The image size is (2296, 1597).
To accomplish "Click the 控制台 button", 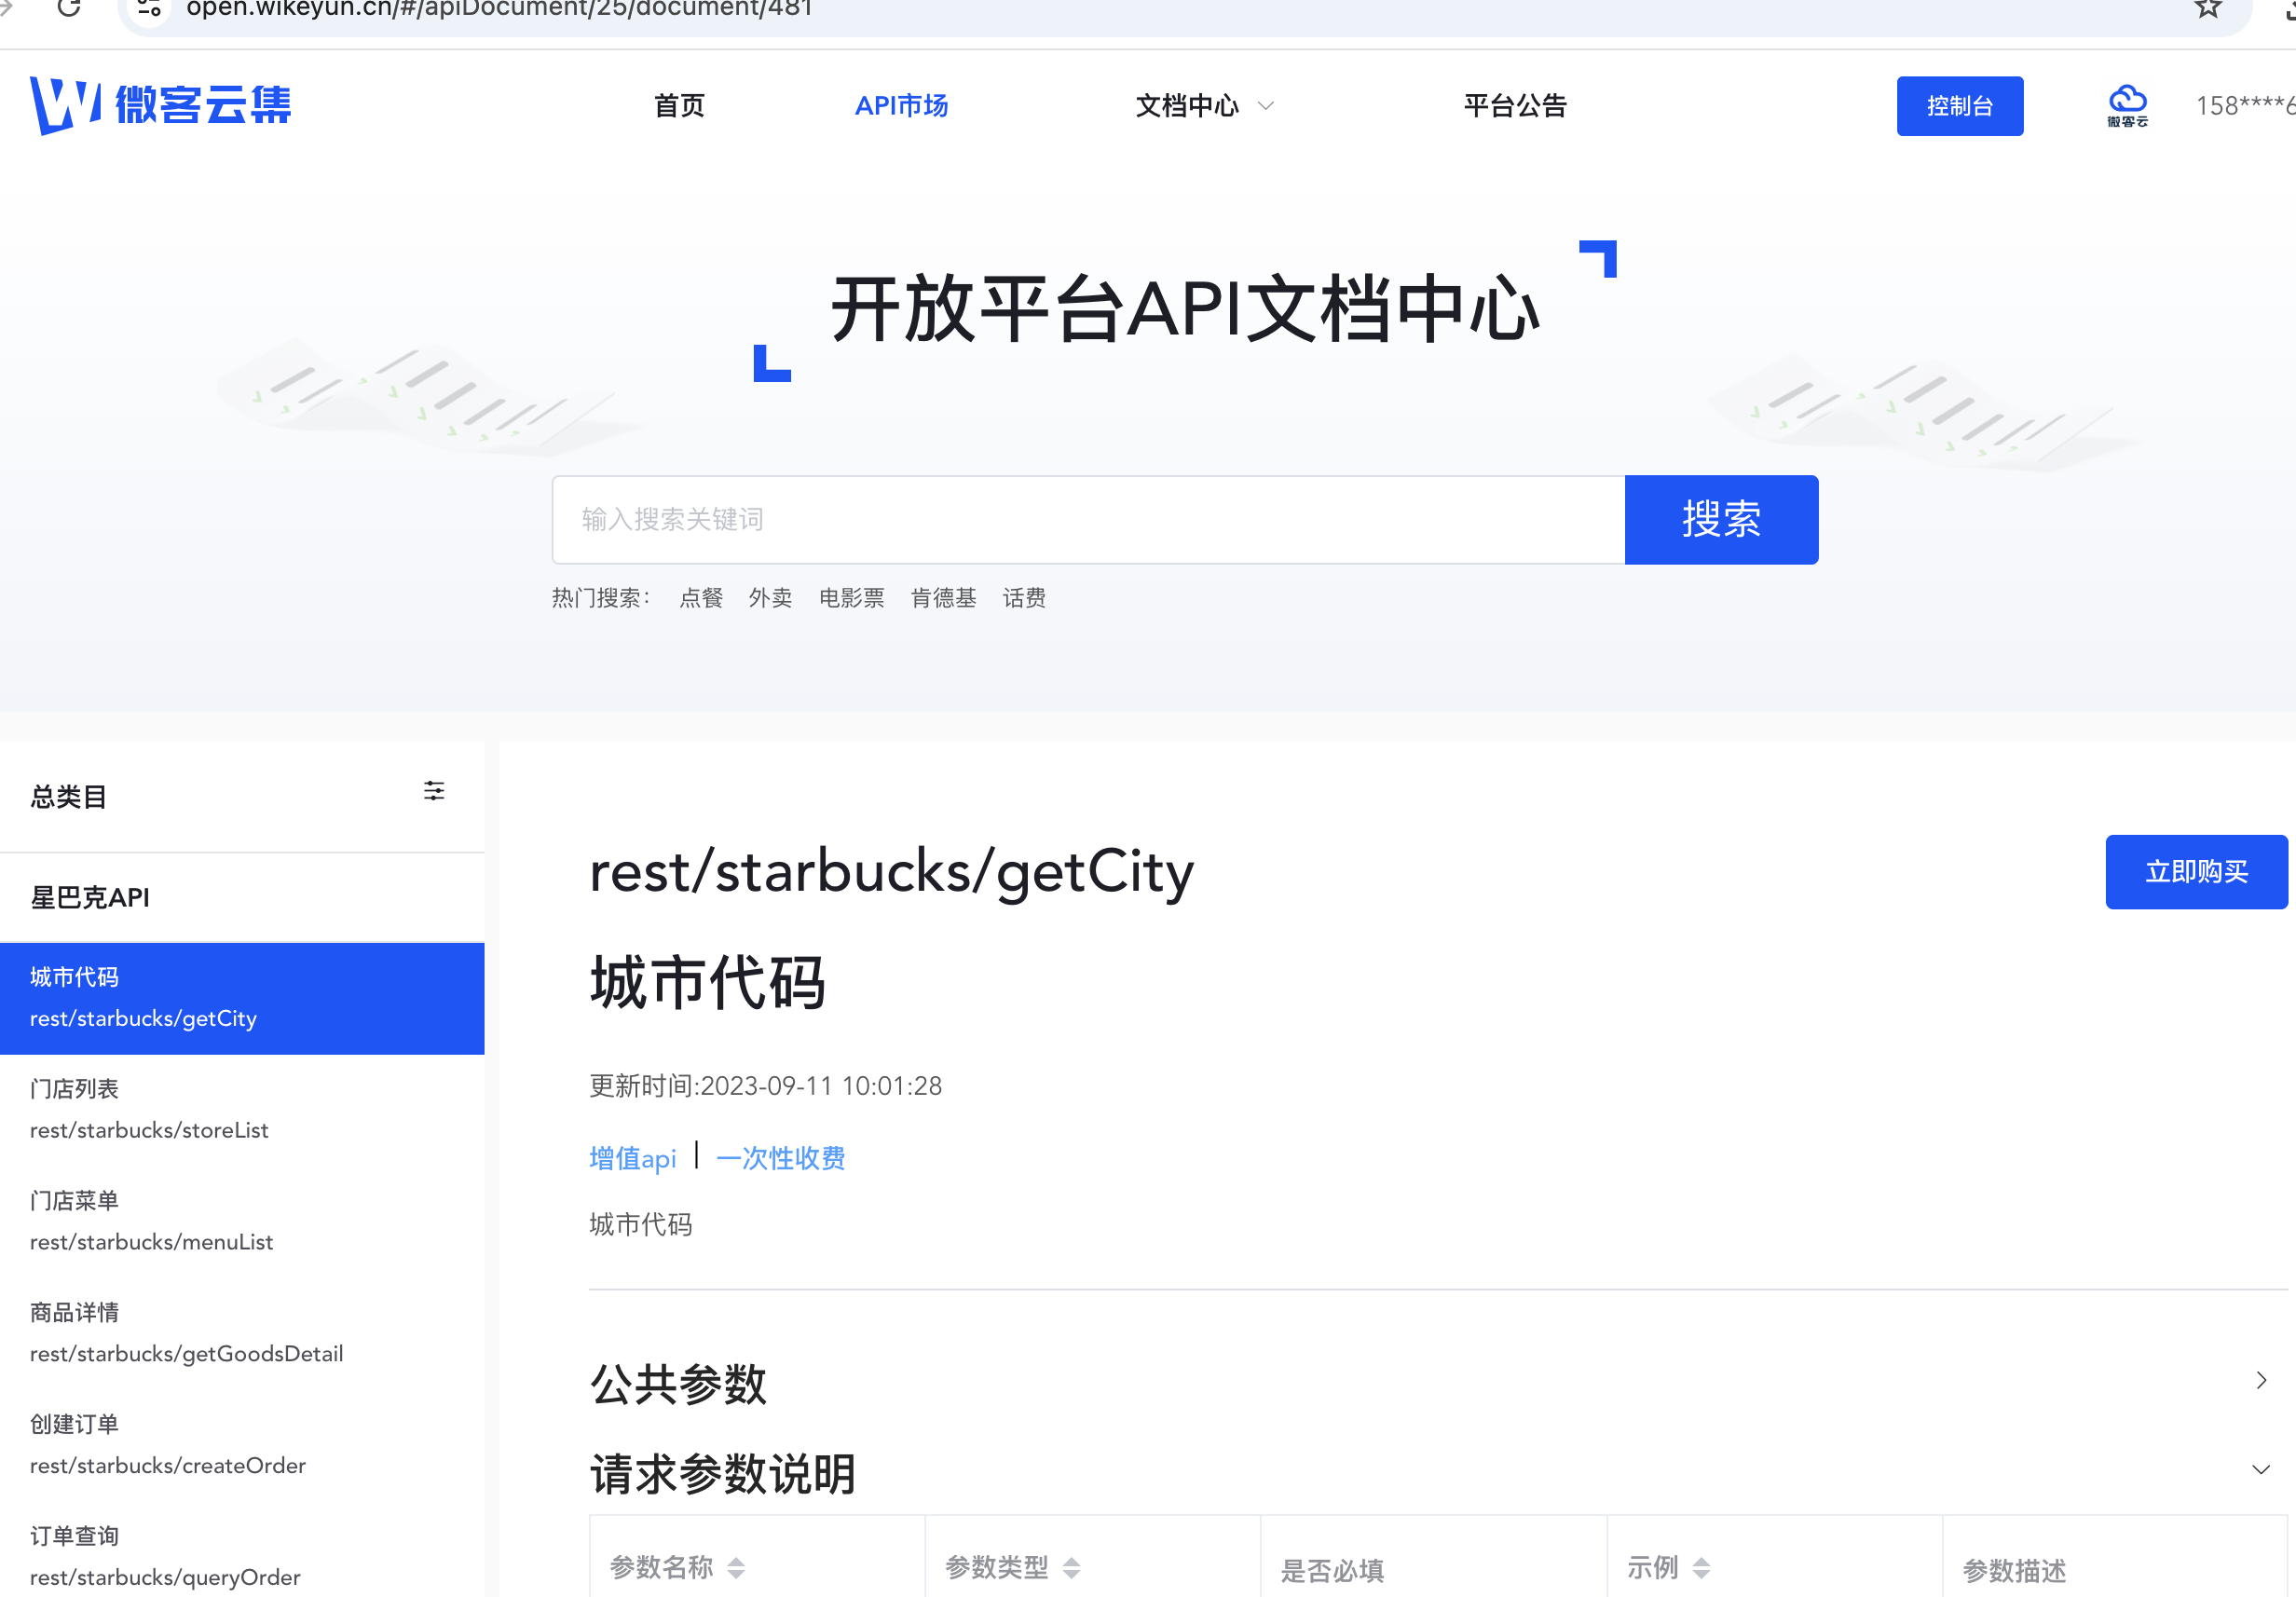I will (x=1960, y=105).
